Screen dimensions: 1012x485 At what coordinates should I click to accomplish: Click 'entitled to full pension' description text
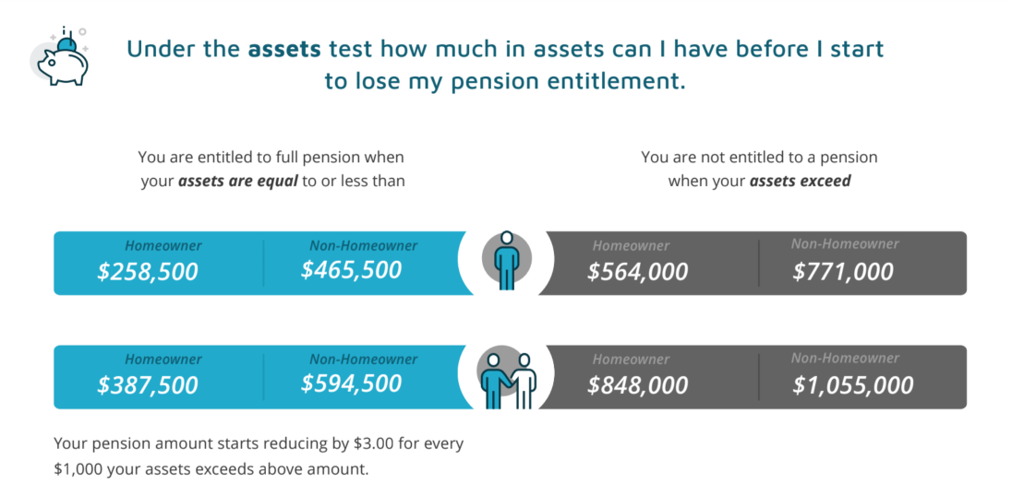click(x=272, y=169)
